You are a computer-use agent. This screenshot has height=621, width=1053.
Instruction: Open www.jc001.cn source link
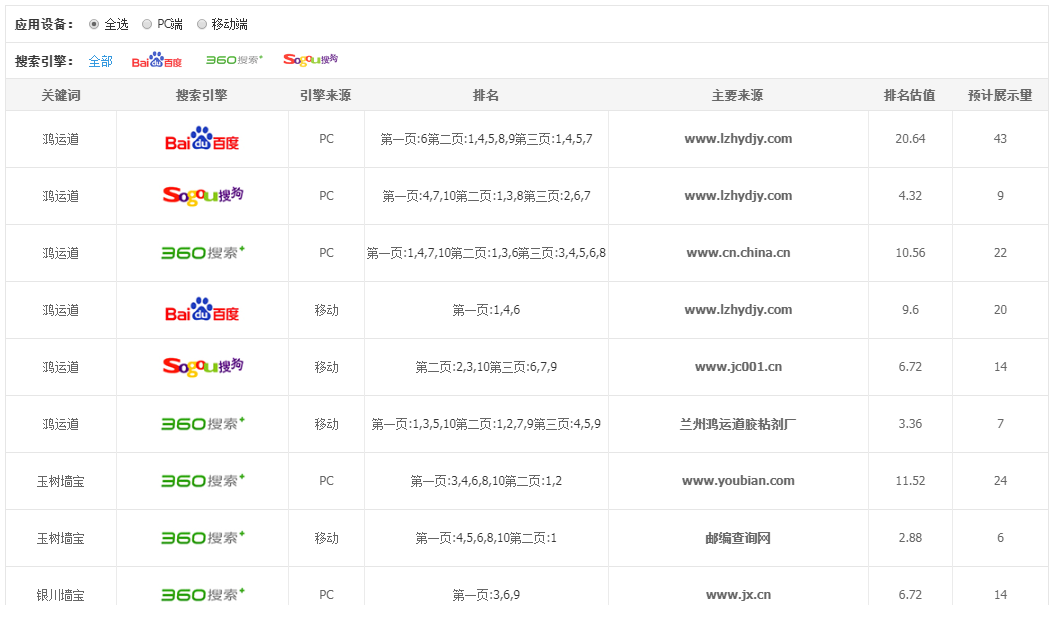(x=738, y=367)
